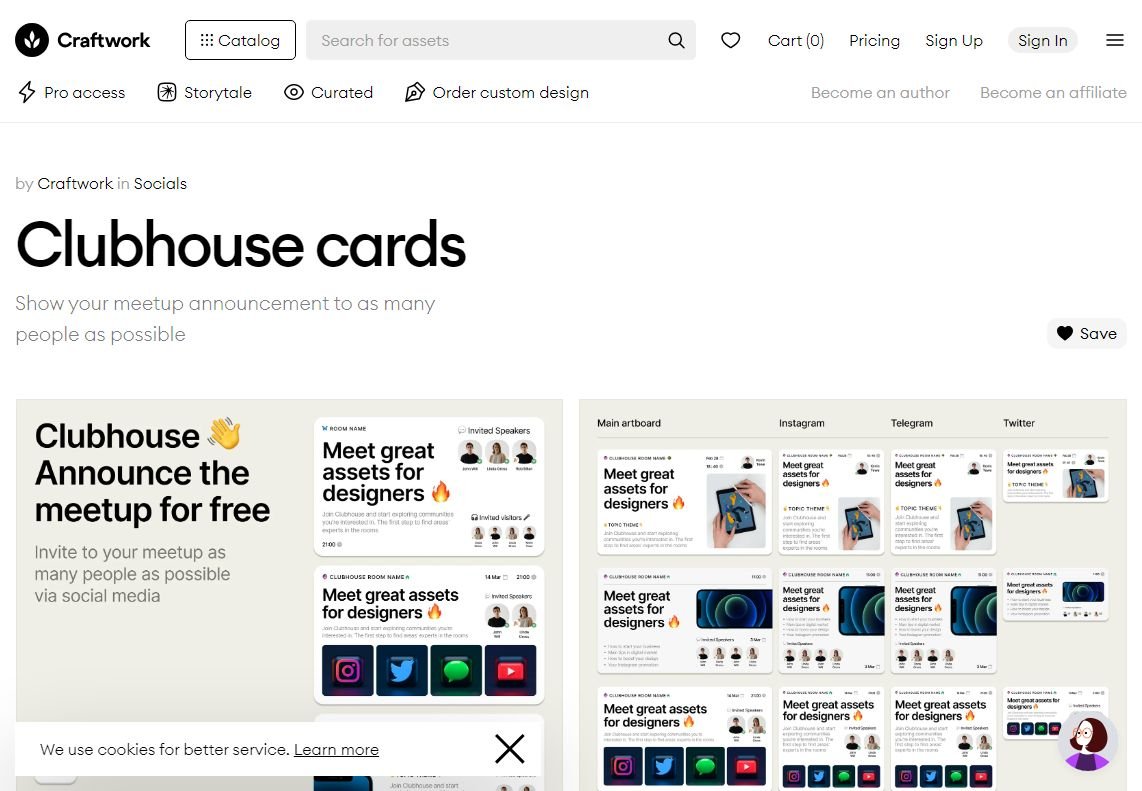
Task: Open the Pro access menu item
Action: point(71,93)
